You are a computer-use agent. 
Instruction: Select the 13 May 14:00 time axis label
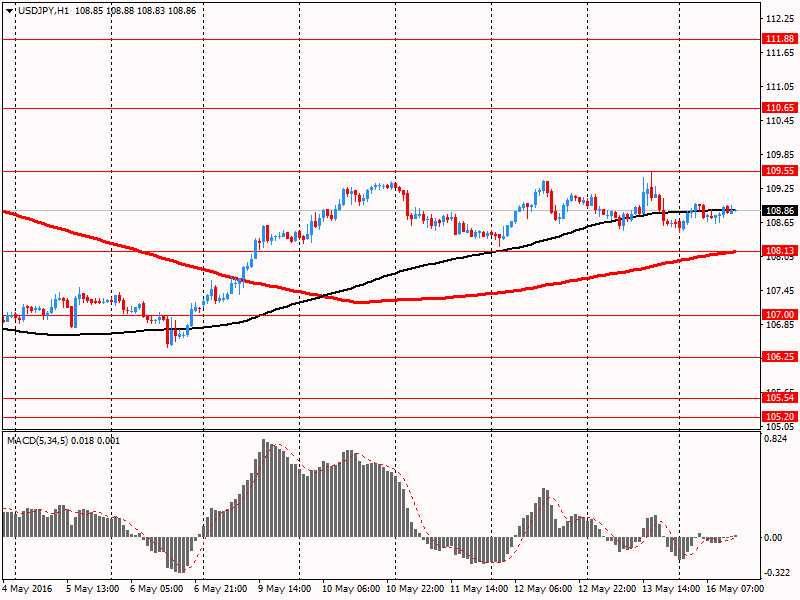[671, 589]
